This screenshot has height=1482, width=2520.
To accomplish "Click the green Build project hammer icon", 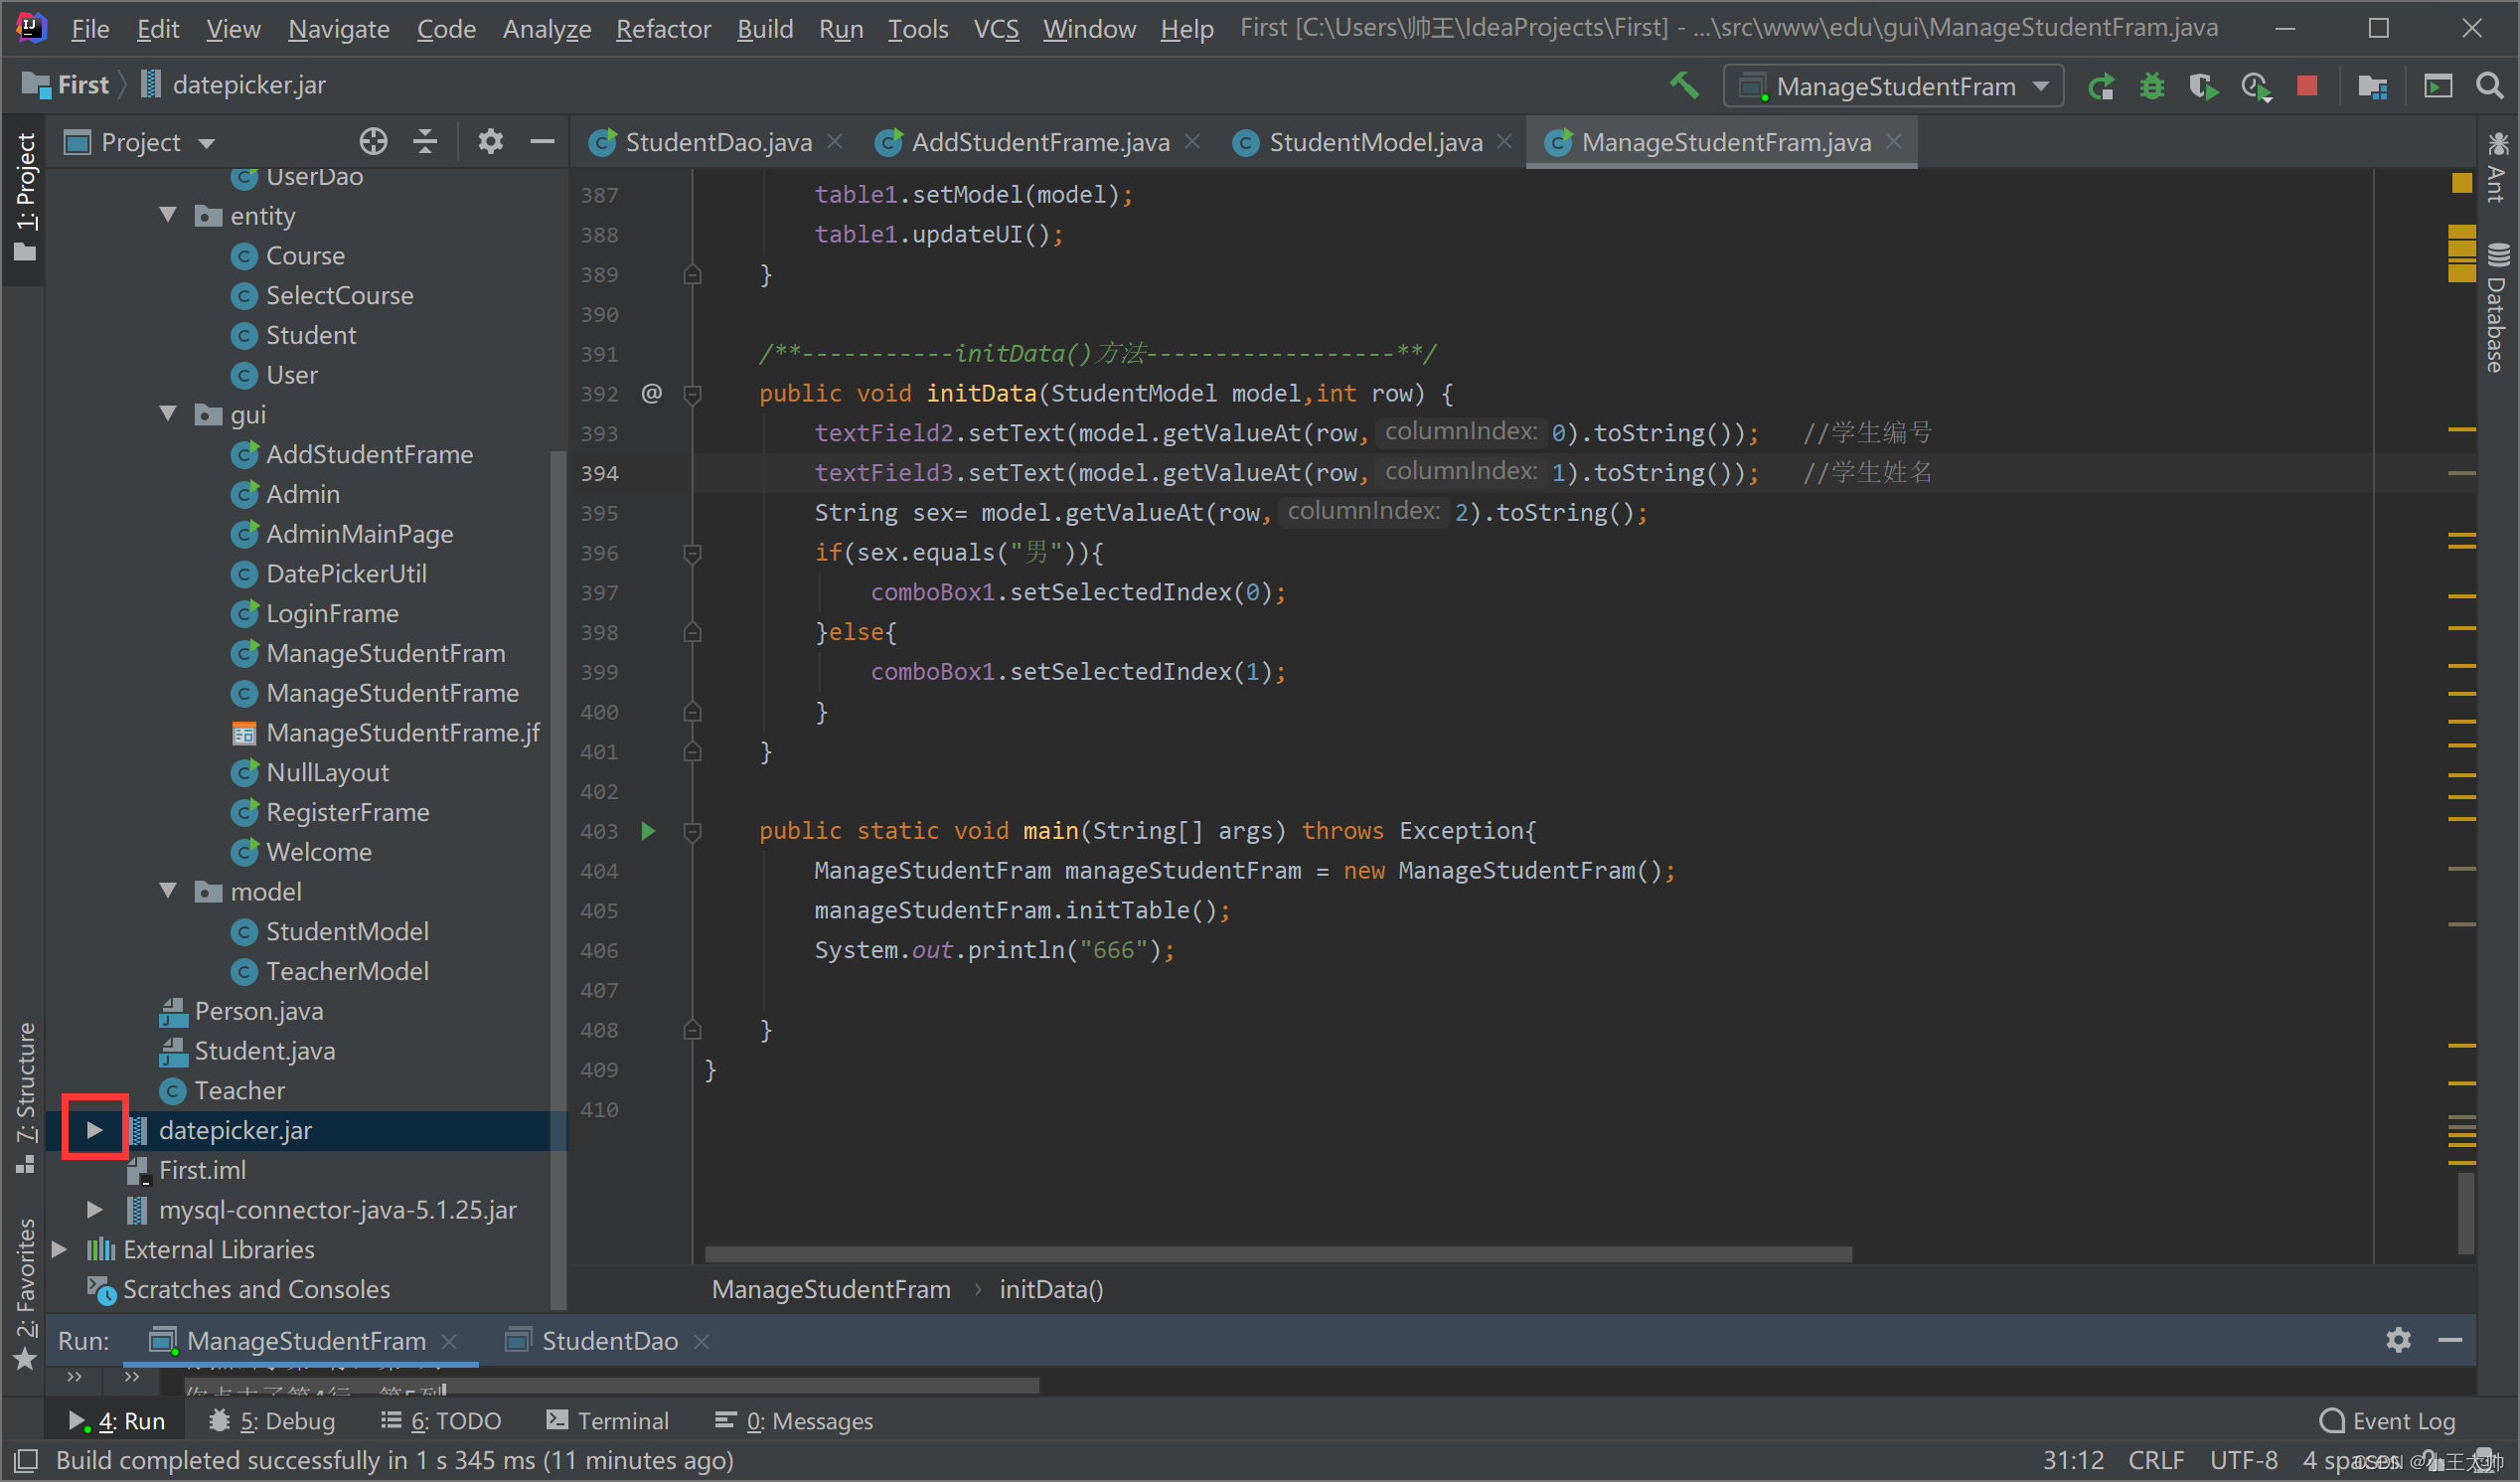I will click(1685, 86).
